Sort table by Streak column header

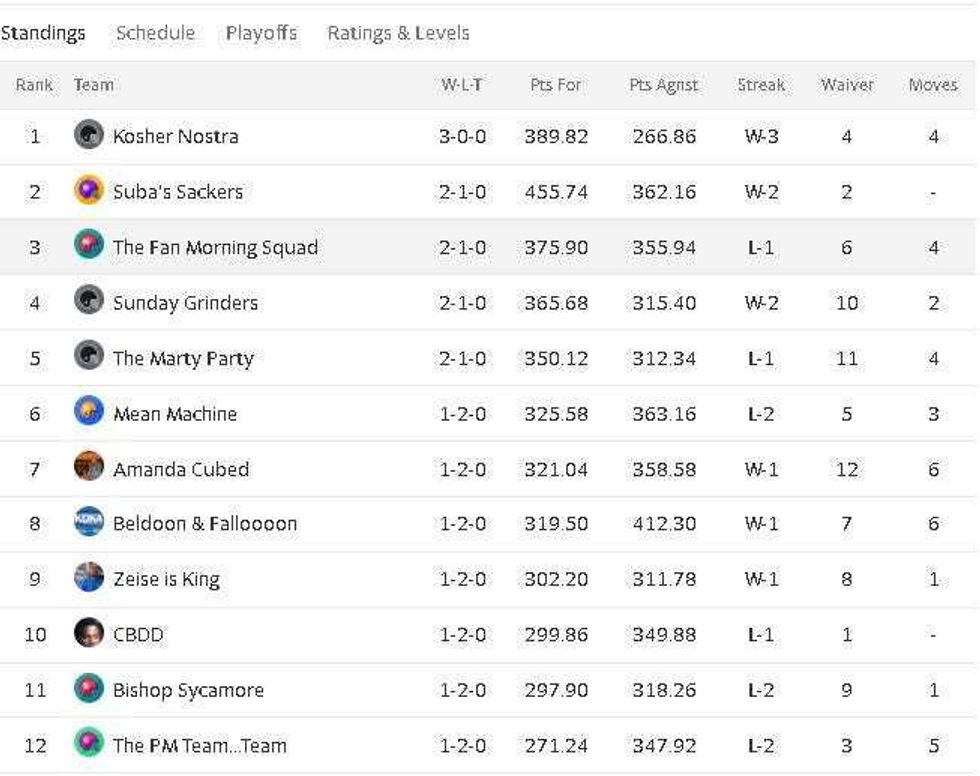pyautogui.click(x=761, y=84)
